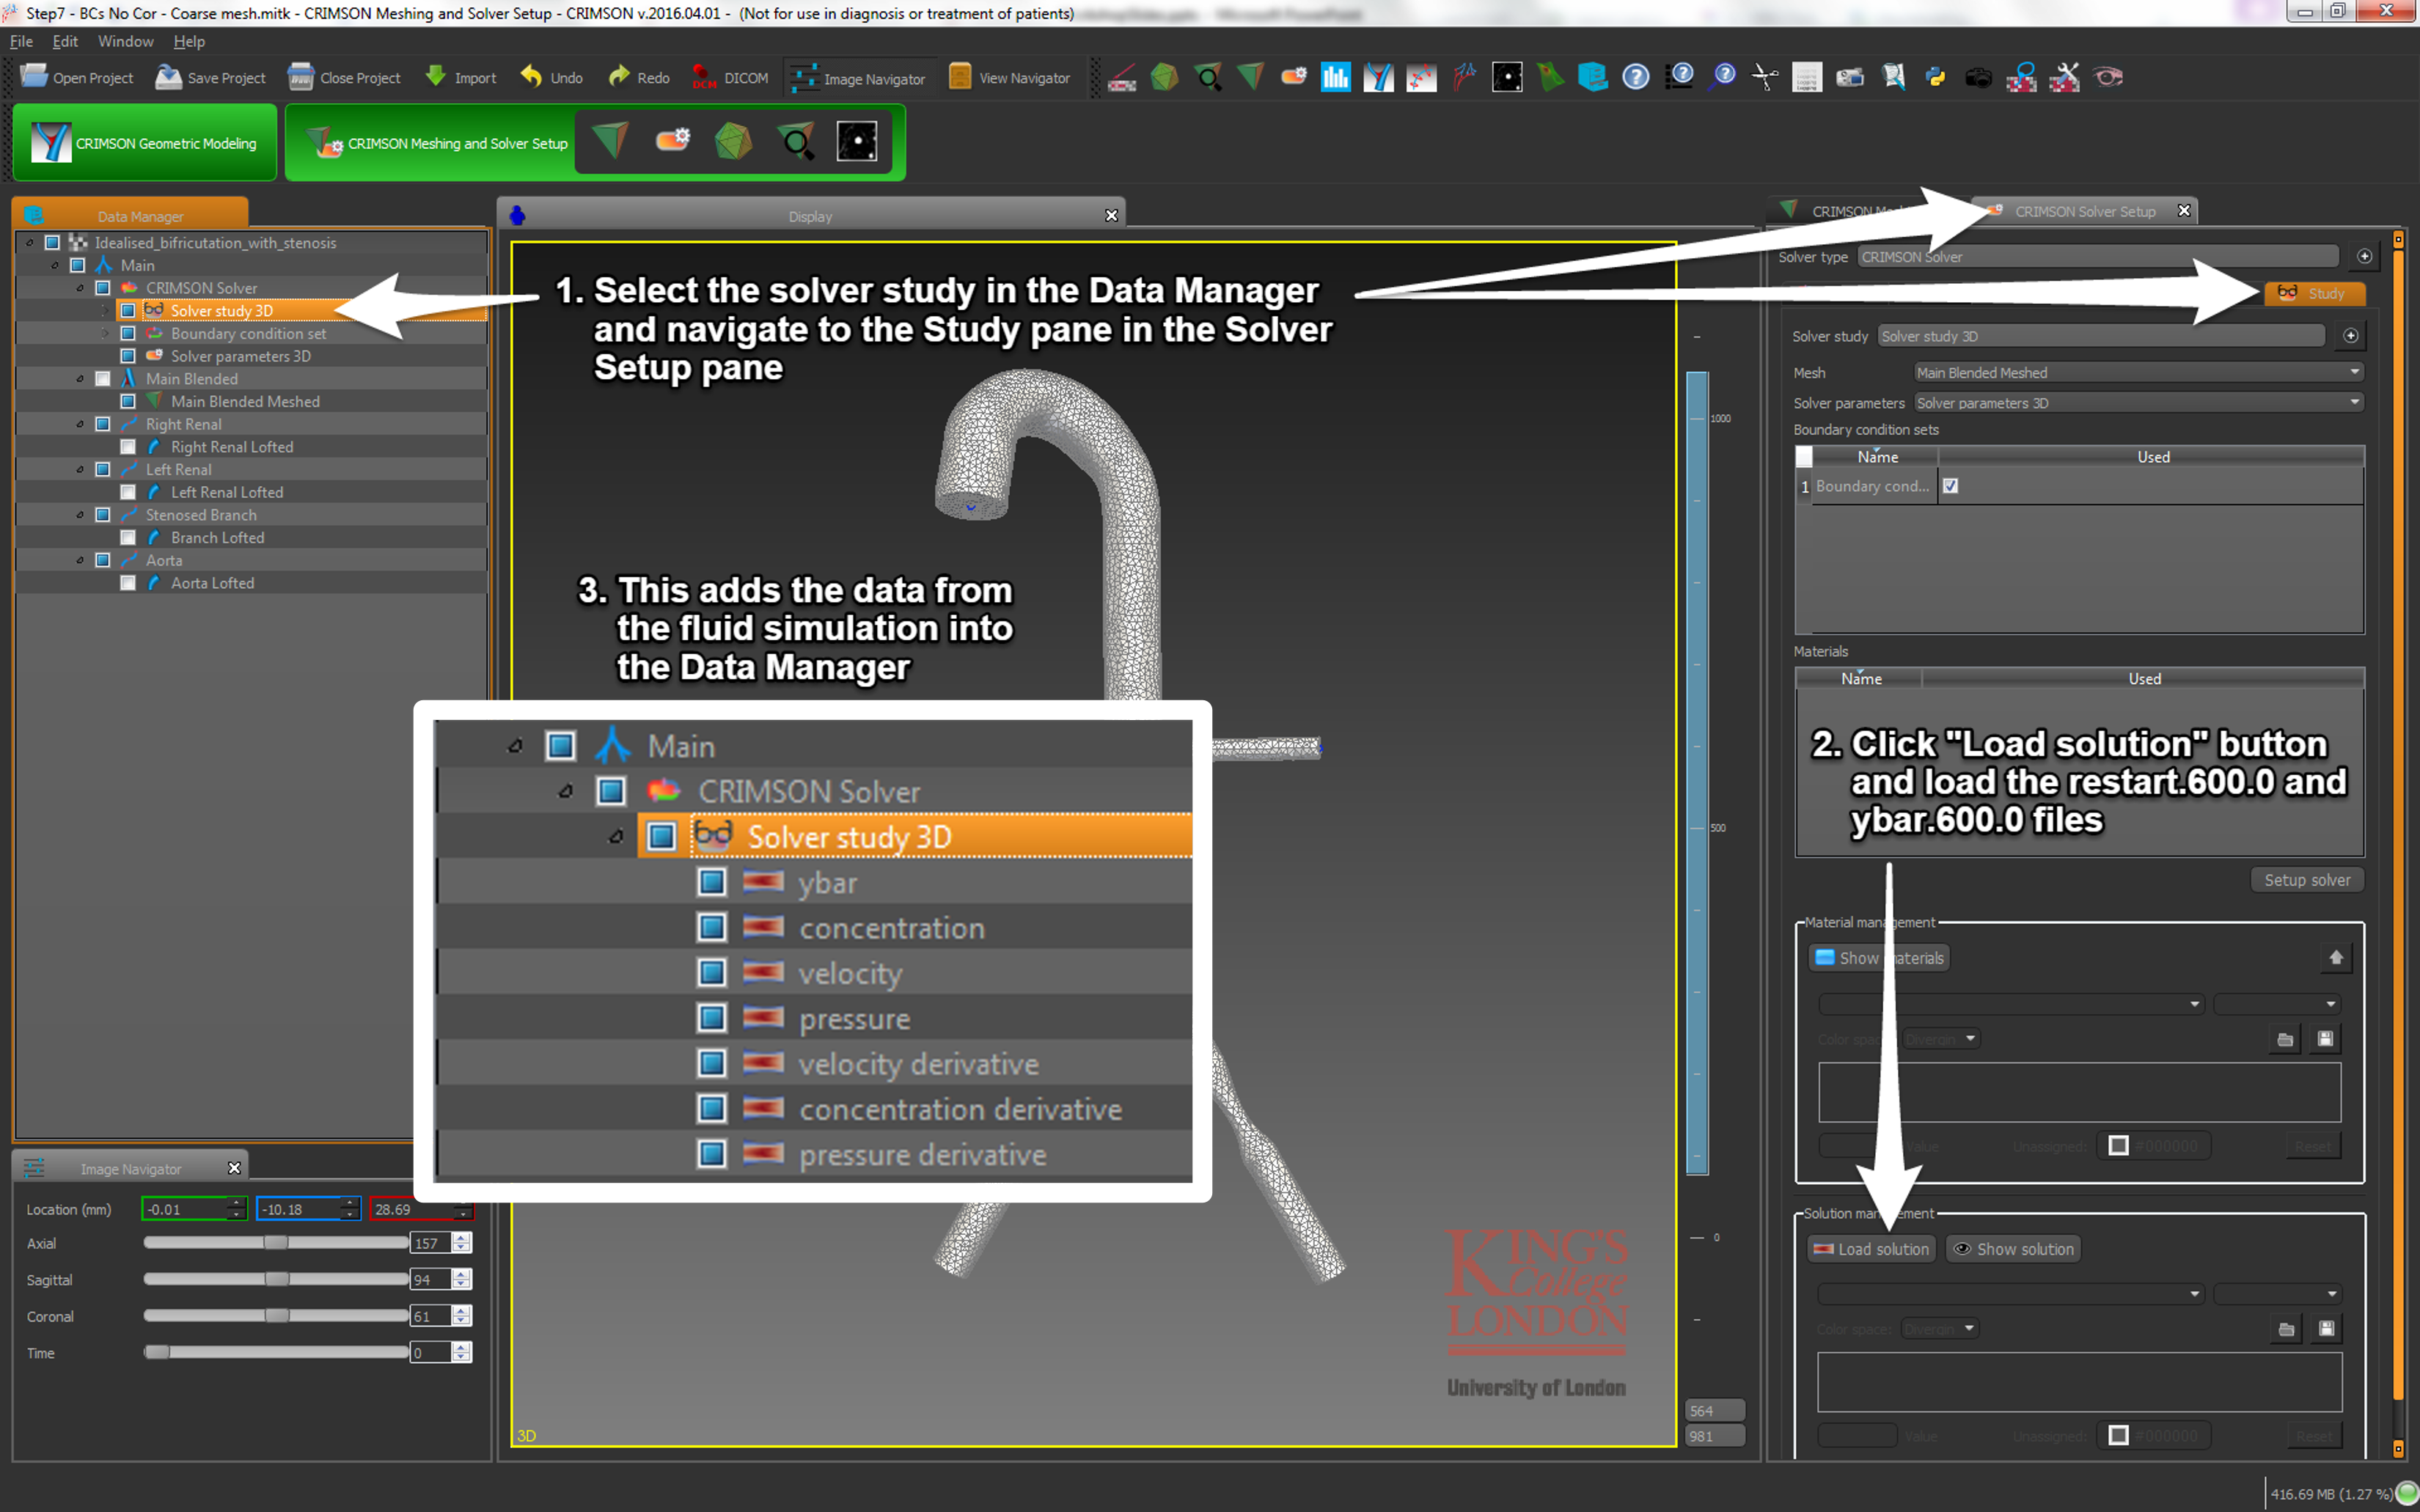Toggle visibility checkbox of Right Renal Lofted
Screen dimensions: 2420x1512
[x=128, y=447]
